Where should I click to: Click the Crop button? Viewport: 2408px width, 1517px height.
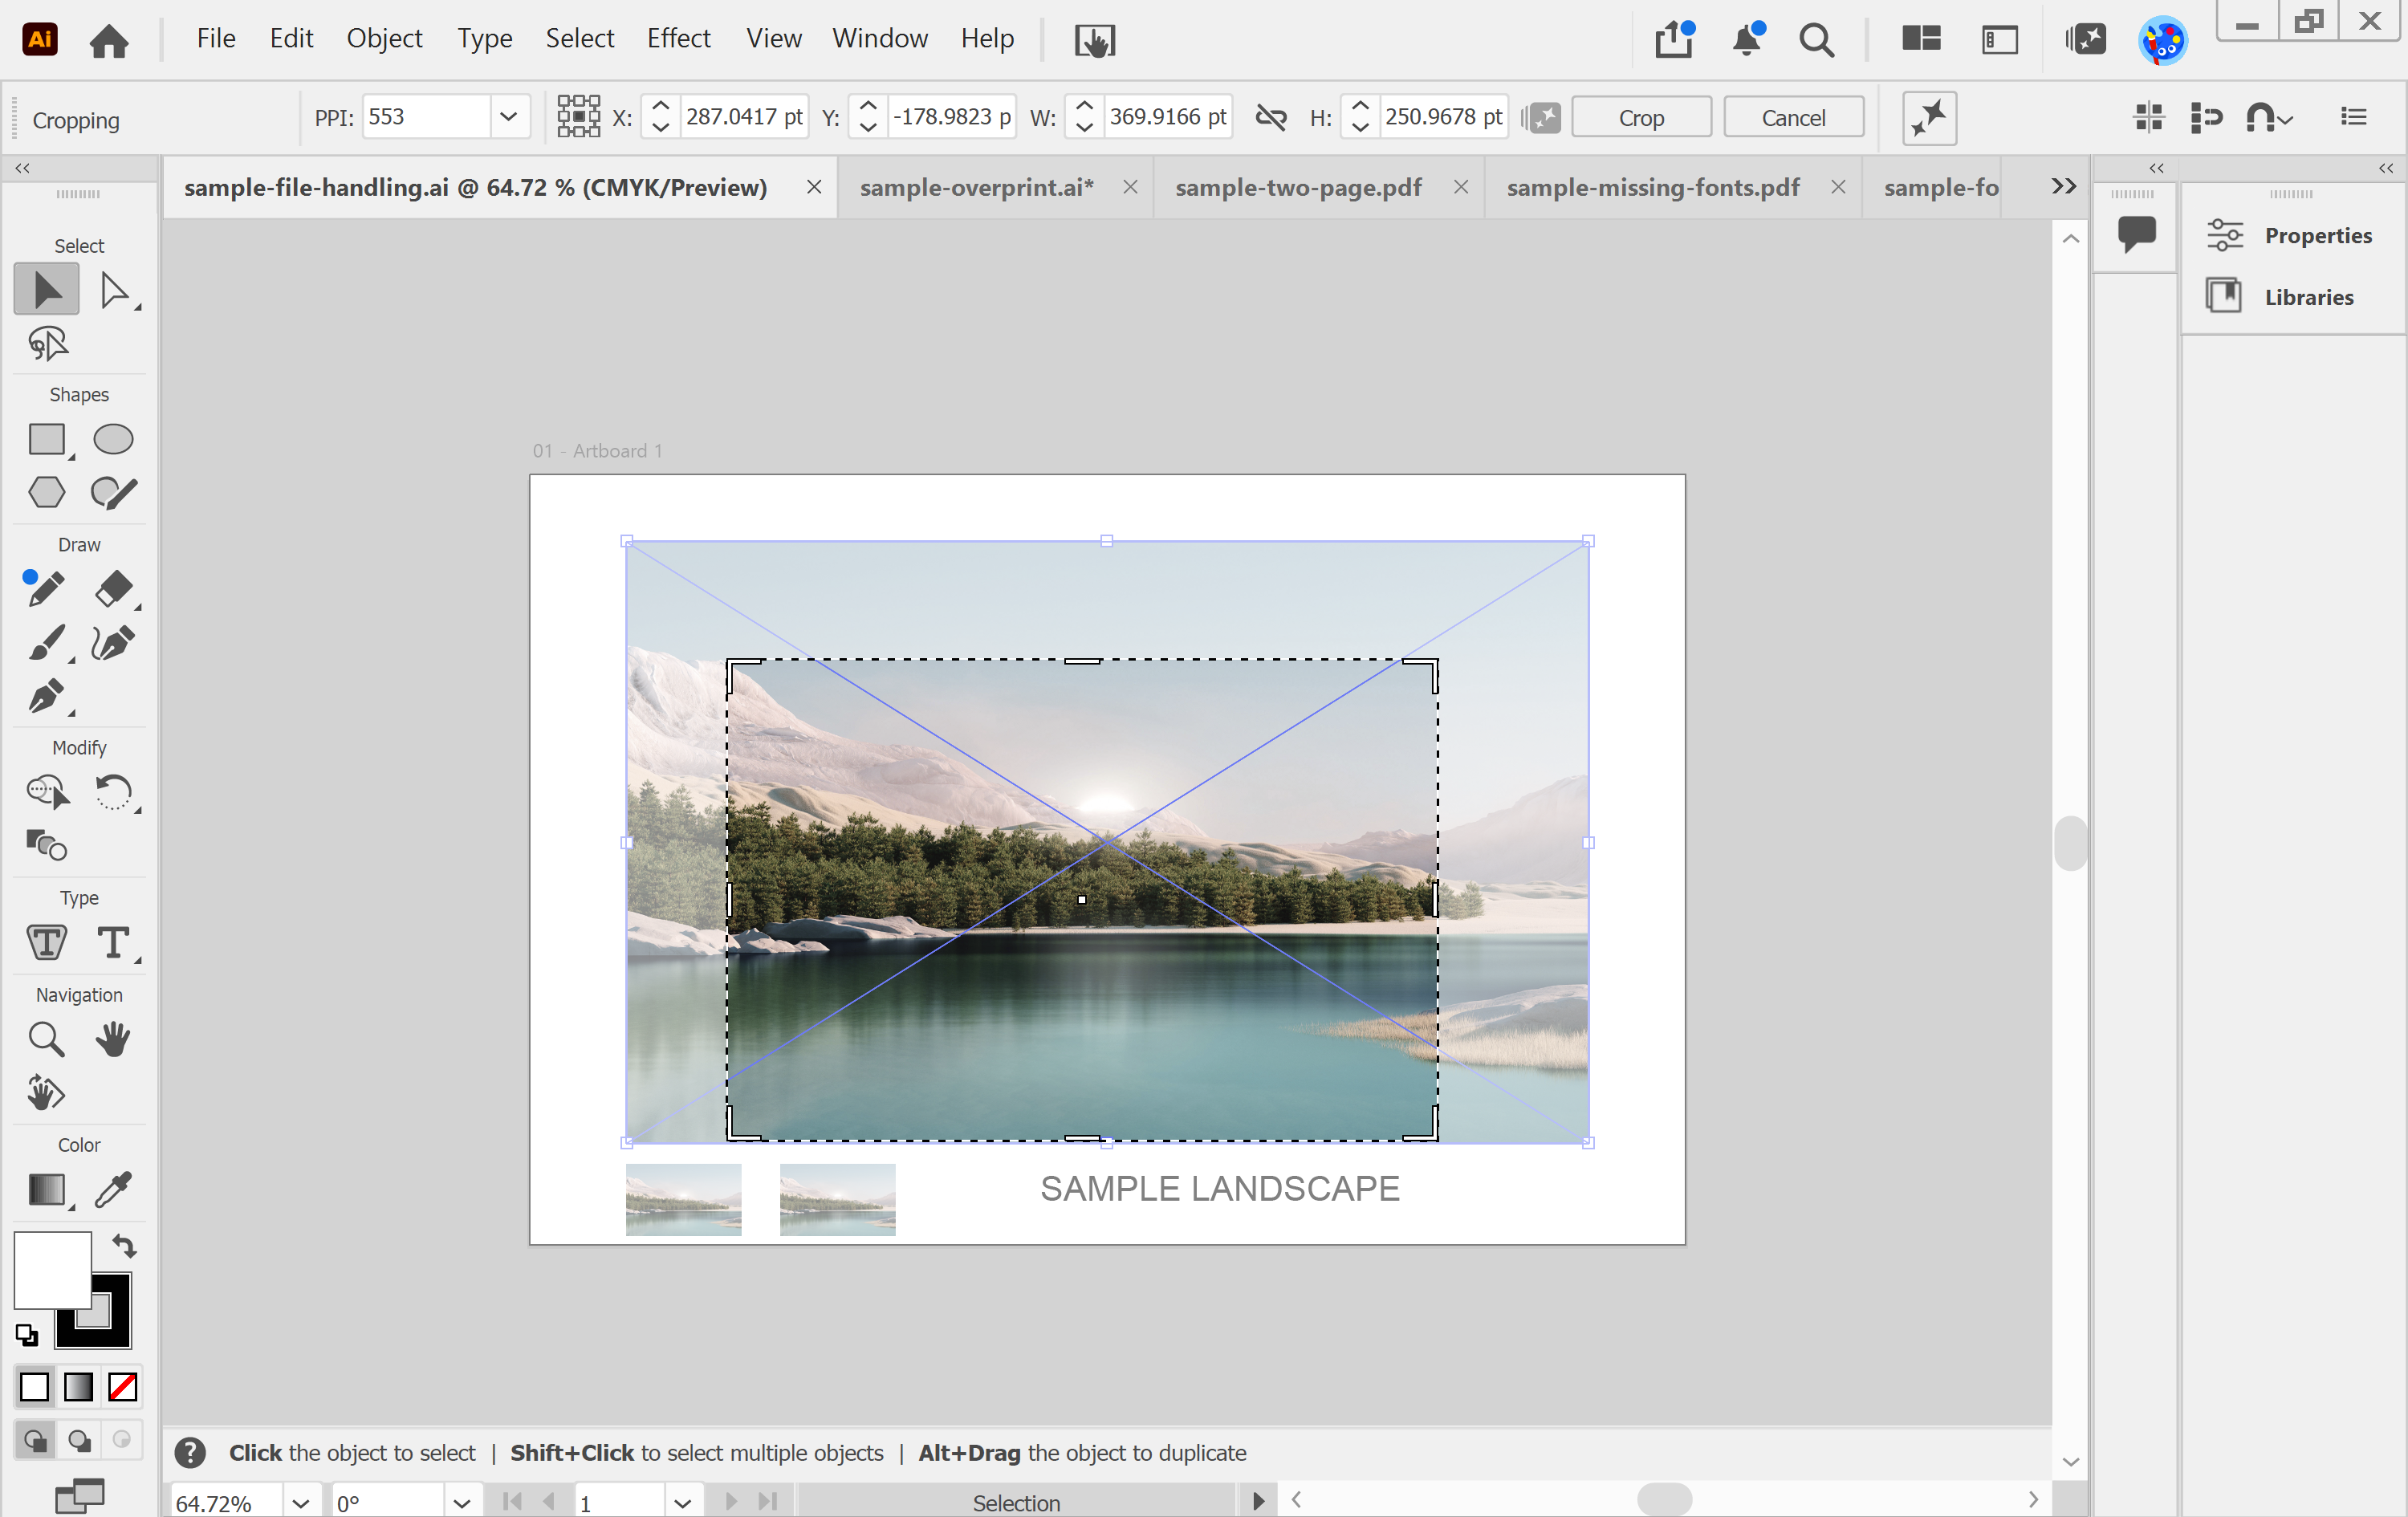(1641, 117)
